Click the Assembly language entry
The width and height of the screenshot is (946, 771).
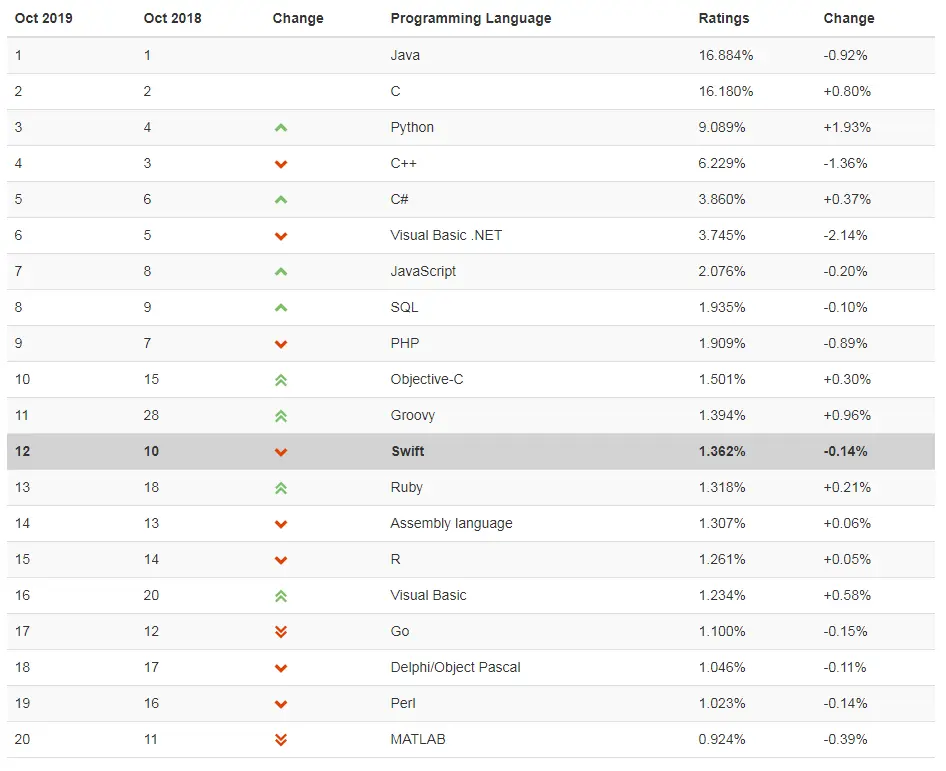pos(451,523)
